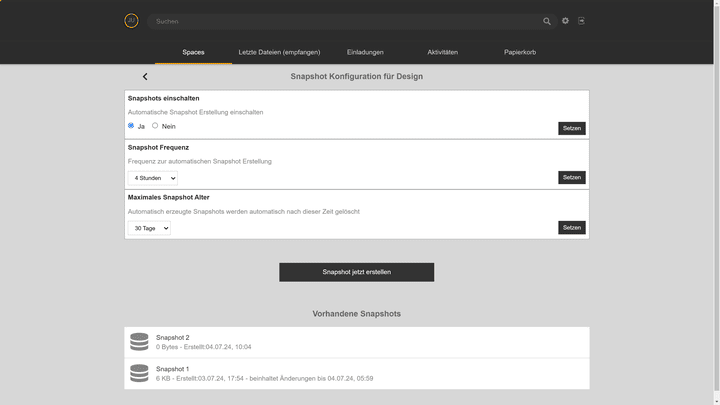Click the magnifier search icon
The height and width of the screenshot is (405, 720).
tap(547, 21)
